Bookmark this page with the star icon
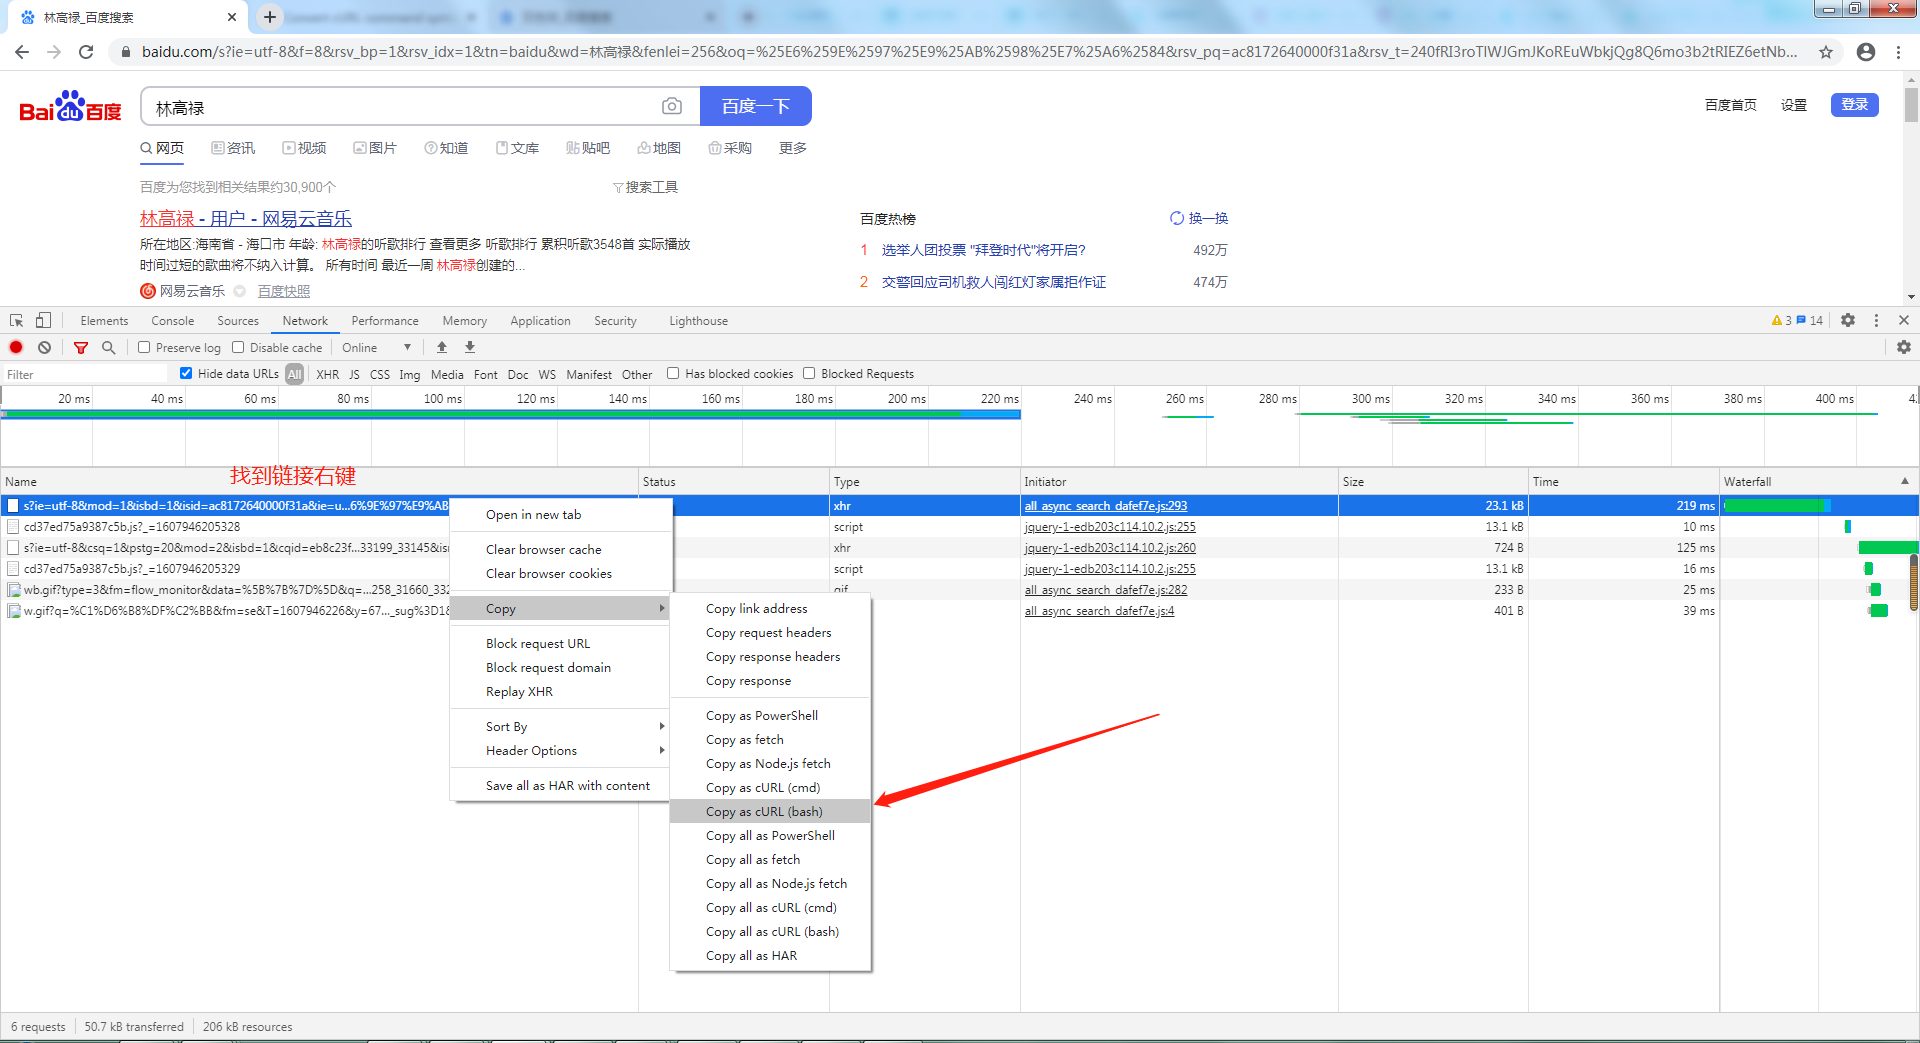1920x1043 pixels. pyautogui.click(x=1826, y=52)
